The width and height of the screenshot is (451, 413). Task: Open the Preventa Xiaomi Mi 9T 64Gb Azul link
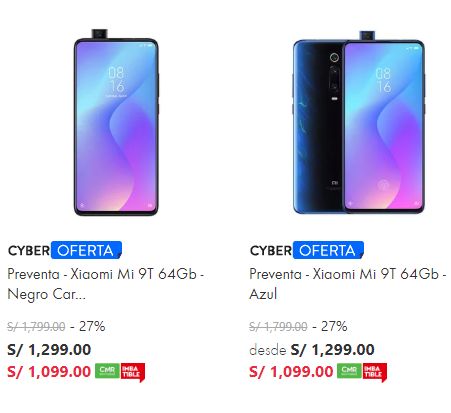[348, 284]
